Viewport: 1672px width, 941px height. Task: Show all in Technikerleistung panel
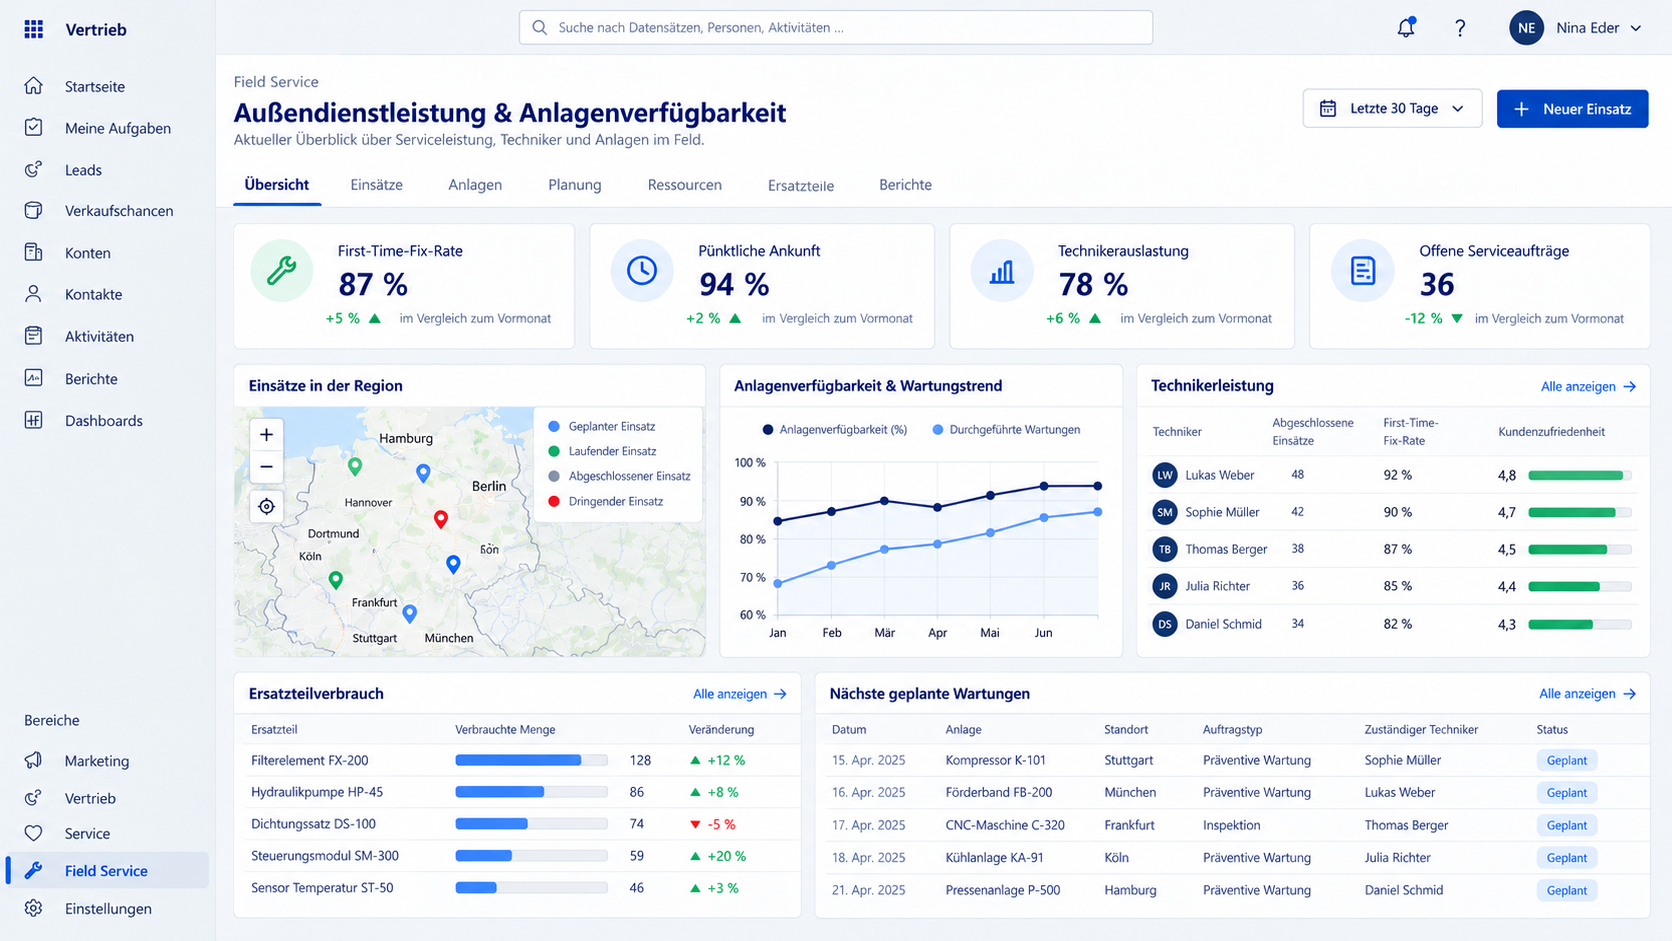click(1588, 387)
